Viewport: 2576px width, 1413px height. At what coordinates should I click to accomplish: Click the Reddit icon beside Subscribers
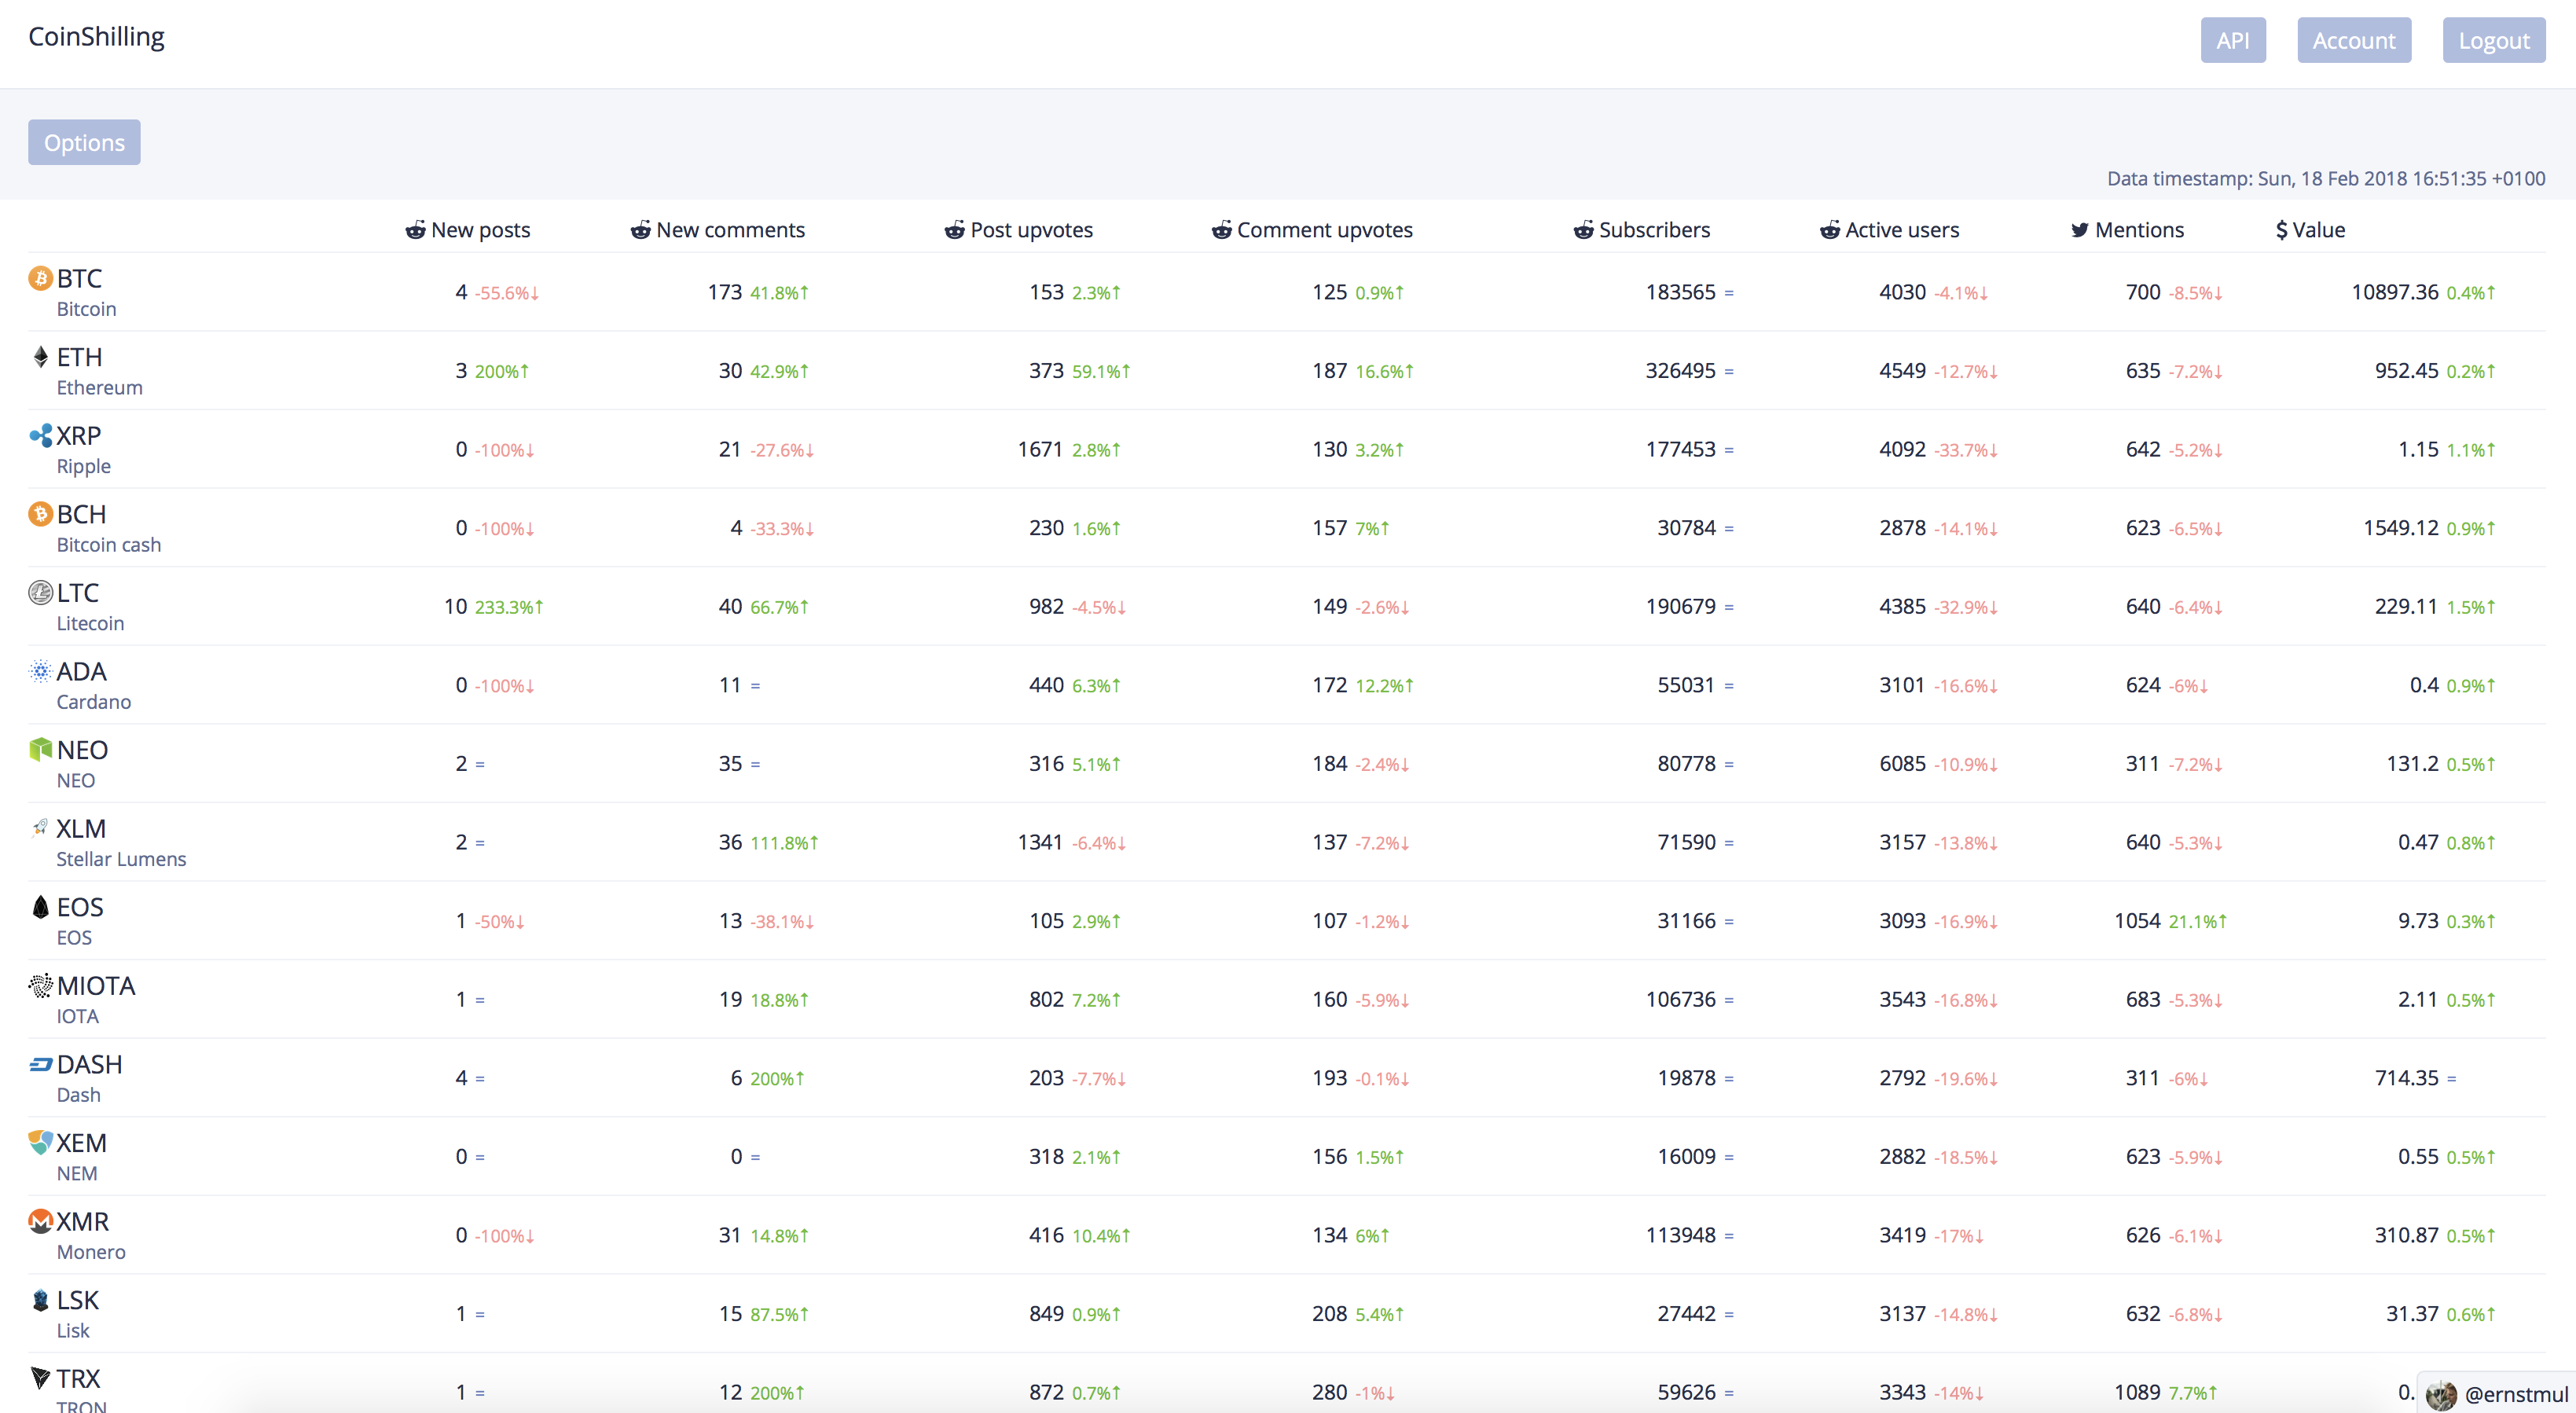1583,230
